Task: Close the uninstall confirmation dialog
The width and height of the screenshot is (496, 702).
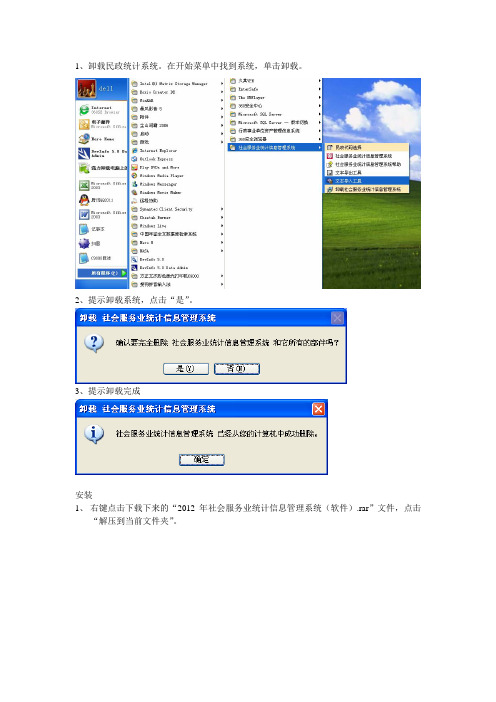Action: coord(338,318)
